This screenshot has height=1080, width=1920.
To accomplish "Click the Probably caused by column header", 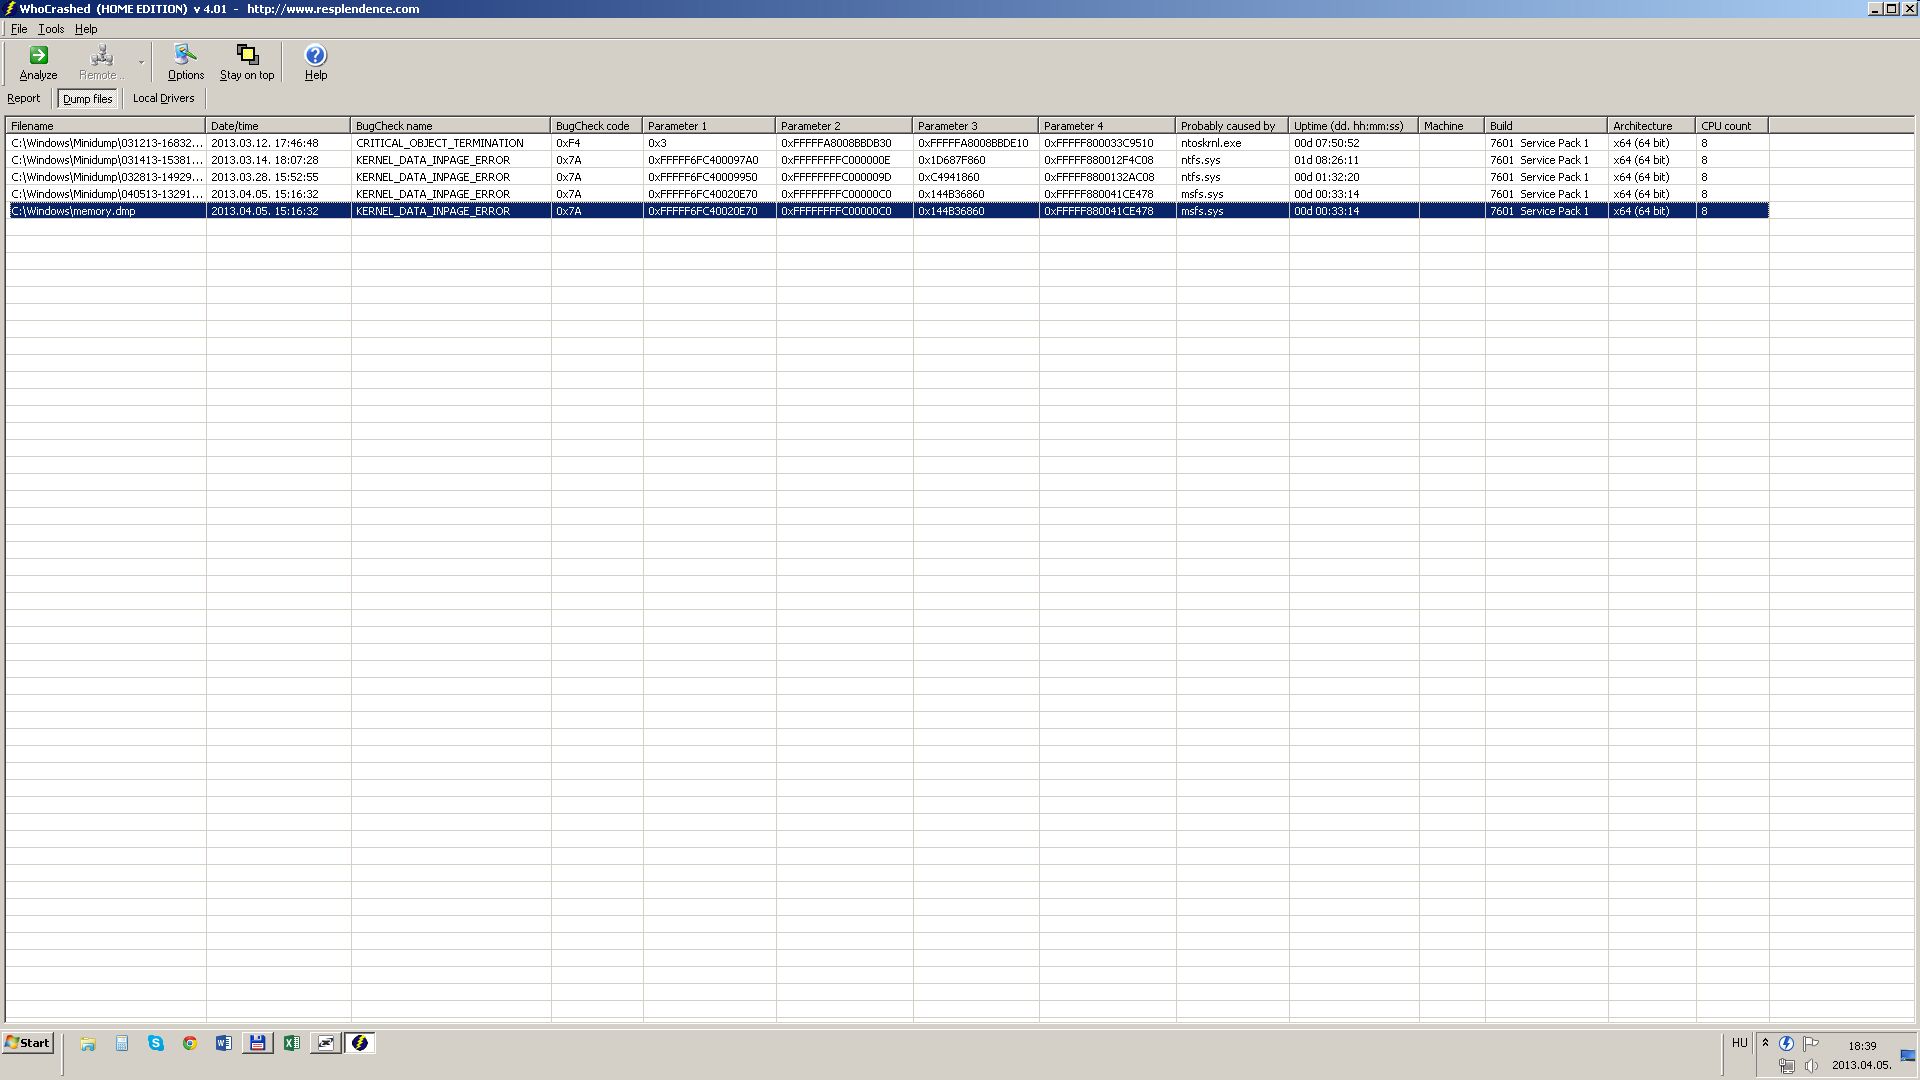I will 1232,126.
